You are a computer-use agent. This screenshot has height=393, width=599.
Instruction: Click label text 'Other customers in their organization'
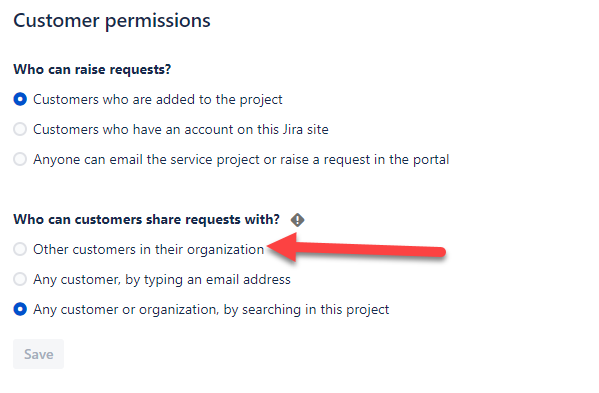[149, 250]
